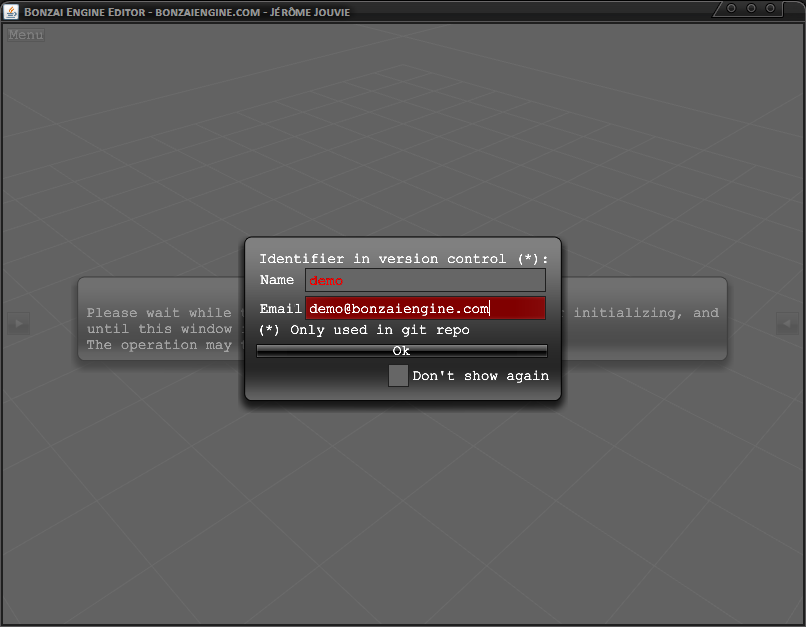Click the left side panel arrow
Image resolution: width=806 pixels, height=627 pixels.
(x=19, y=323)
